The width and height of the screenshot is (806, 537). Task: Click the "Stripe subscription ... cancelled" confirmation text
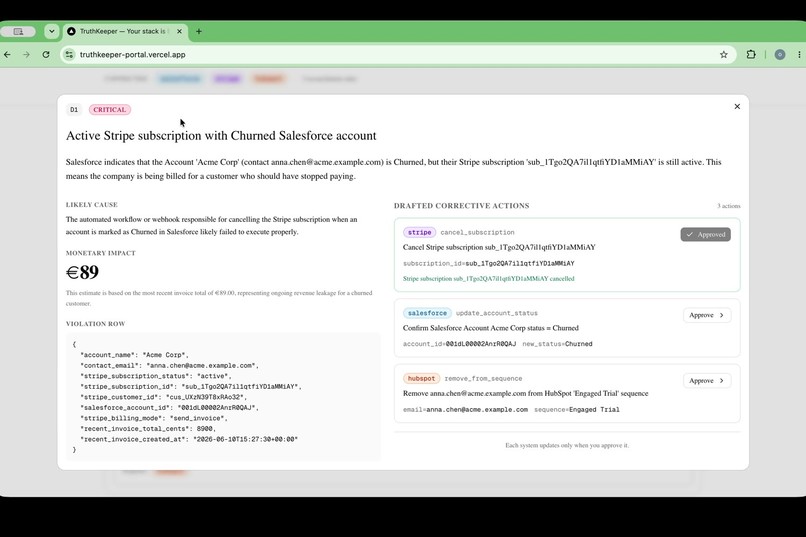(x=488, y=279)
